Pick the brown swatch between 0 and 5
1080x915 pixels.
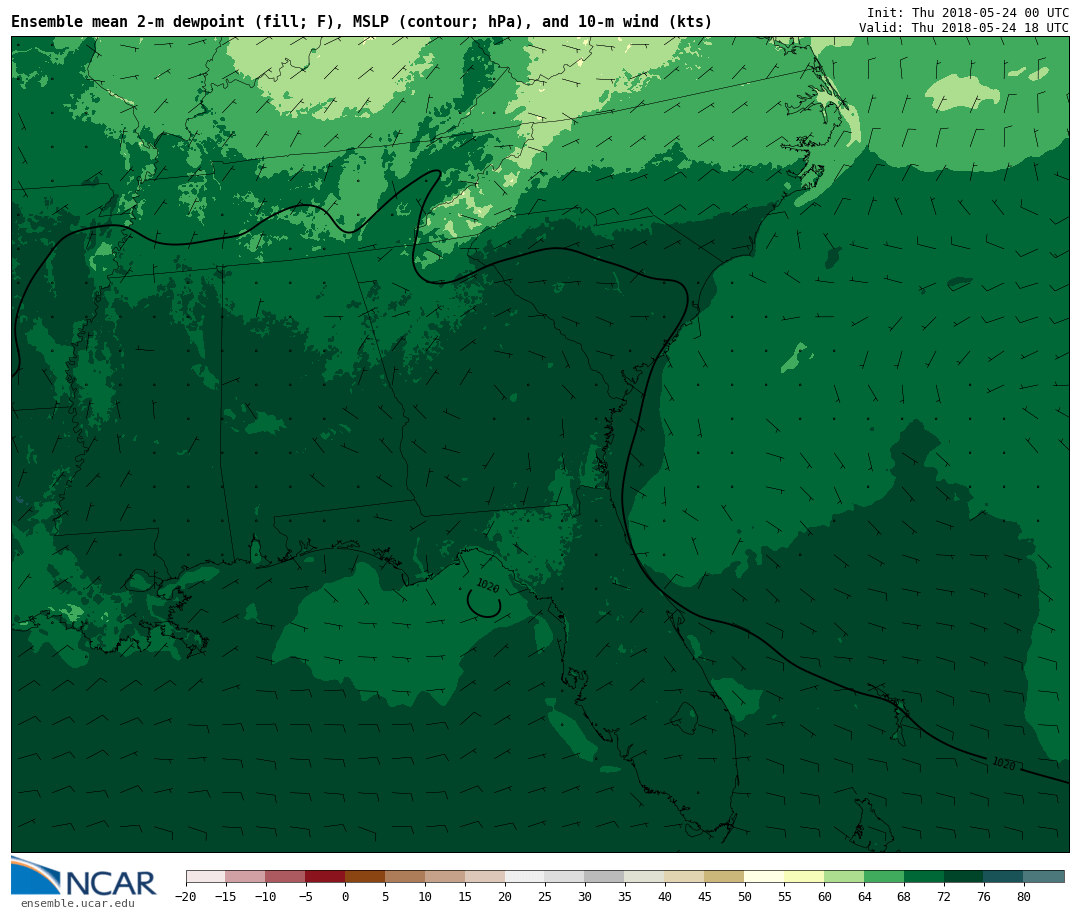coord(365,877)
